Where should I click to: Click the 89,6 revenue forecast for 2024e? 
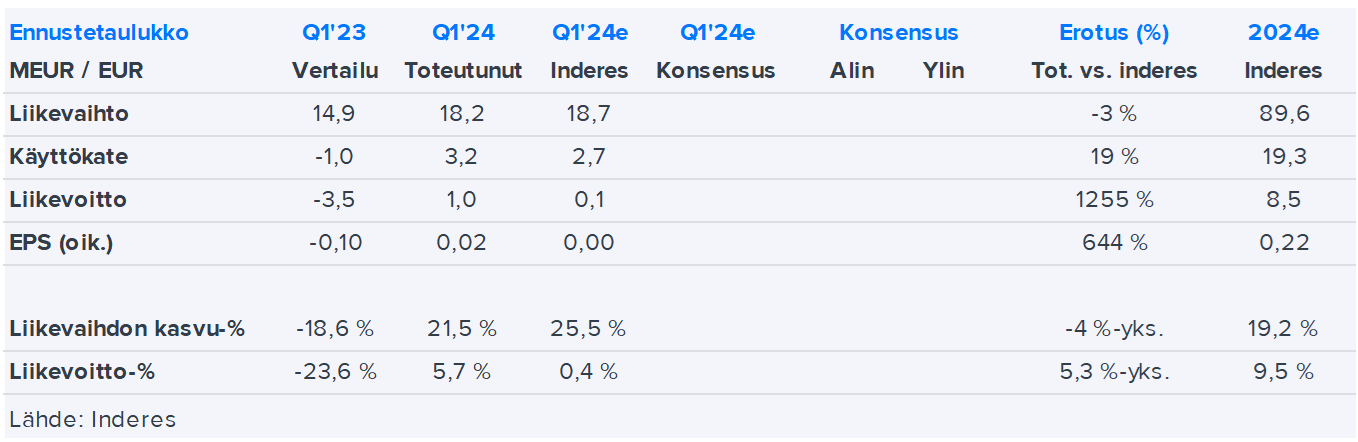(1284, 114)
